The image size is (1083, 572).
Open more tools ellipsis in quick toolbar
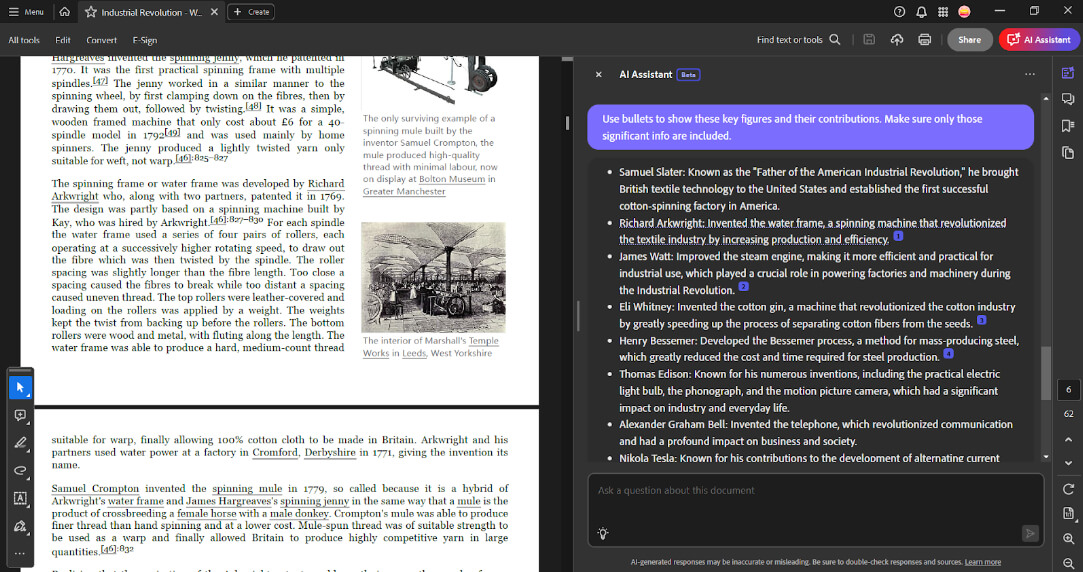(20, 553)
